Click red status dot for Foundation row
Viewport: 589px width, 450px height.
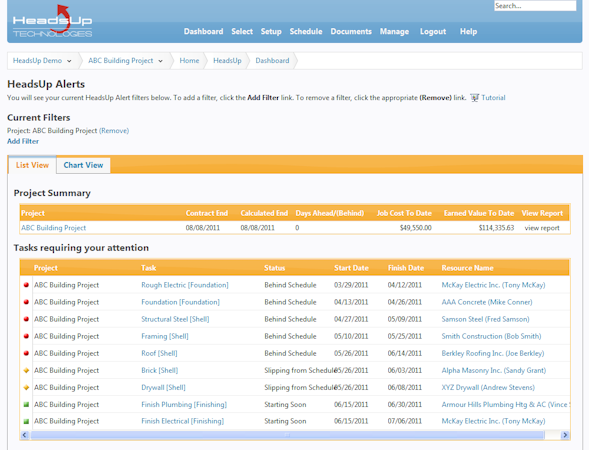(x=26, y=302)
